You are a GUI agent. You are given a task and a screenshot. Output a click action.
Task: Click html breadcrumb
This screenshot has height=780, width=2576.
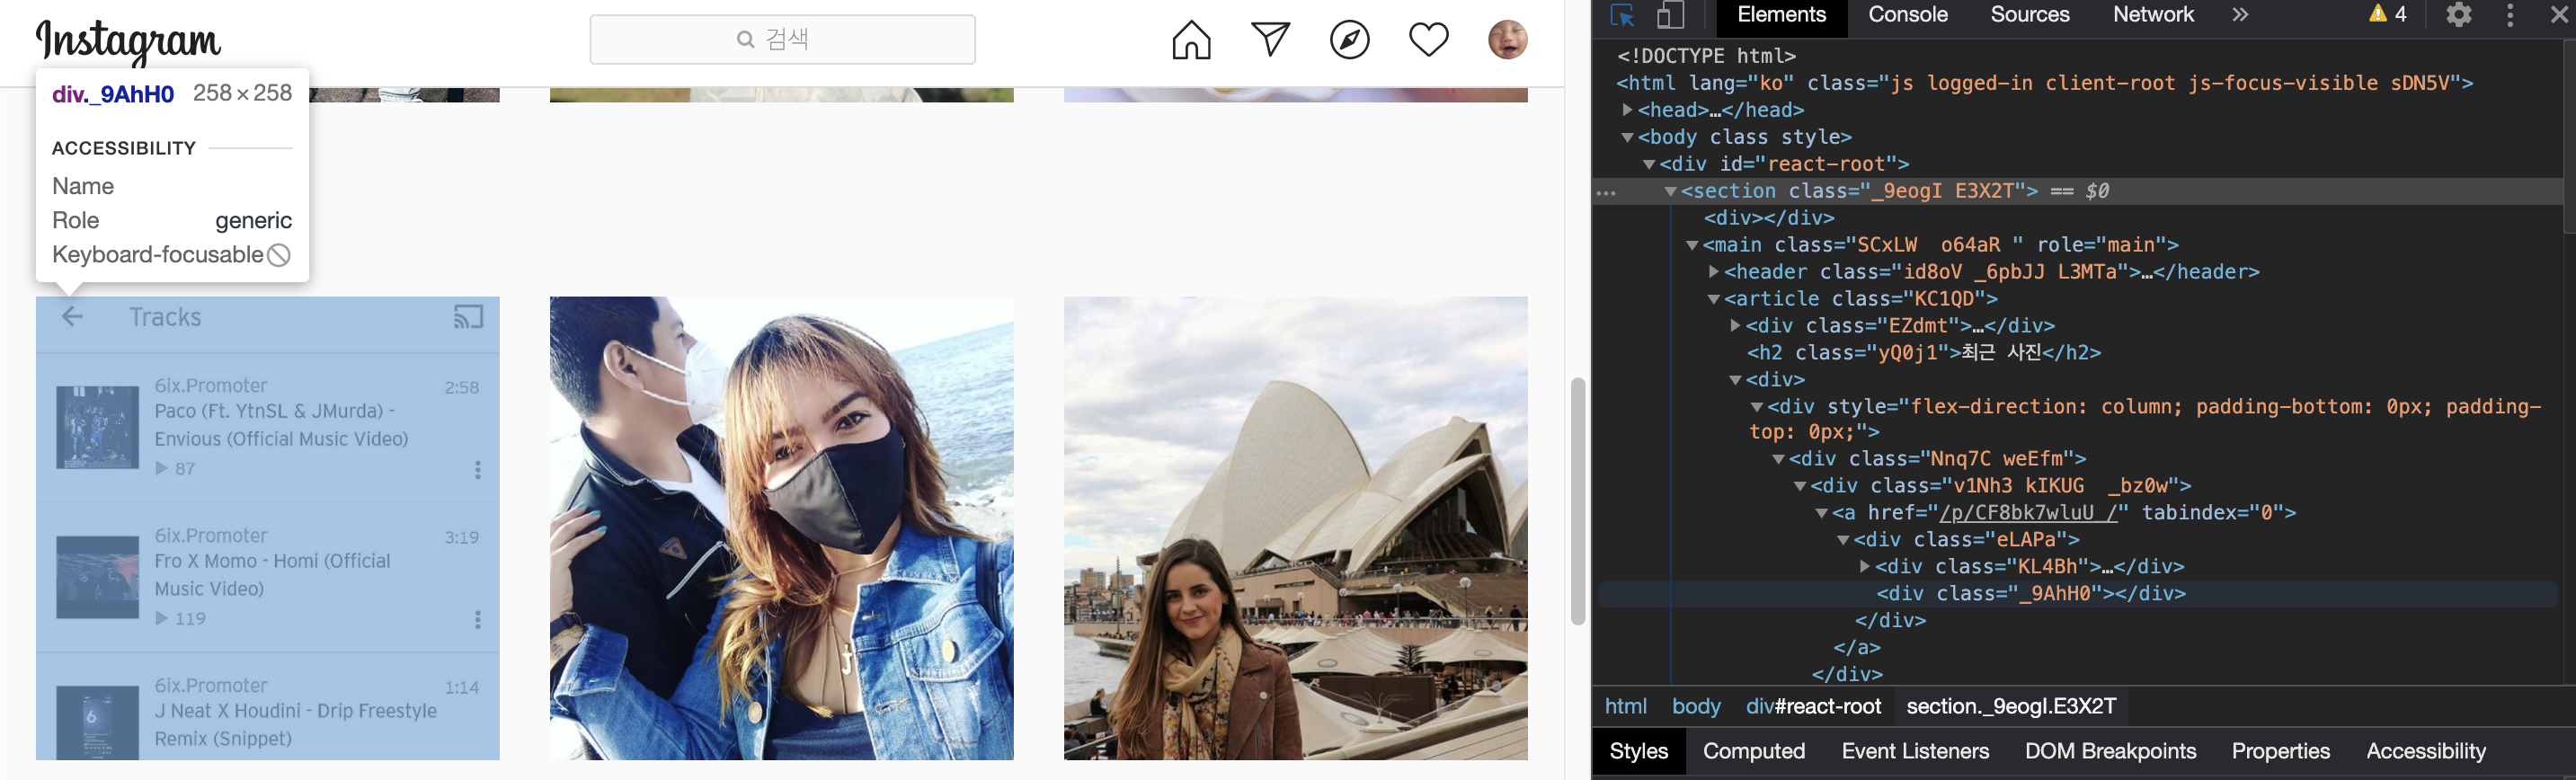pos(1625,707)
